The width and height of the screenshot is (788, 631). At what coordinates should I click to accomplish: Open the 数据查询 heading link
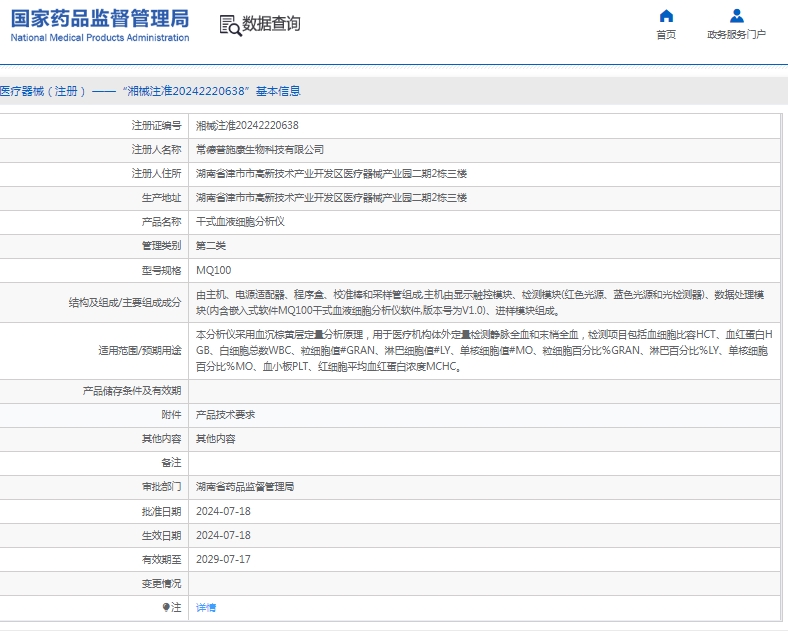click(x=271, y=24)
